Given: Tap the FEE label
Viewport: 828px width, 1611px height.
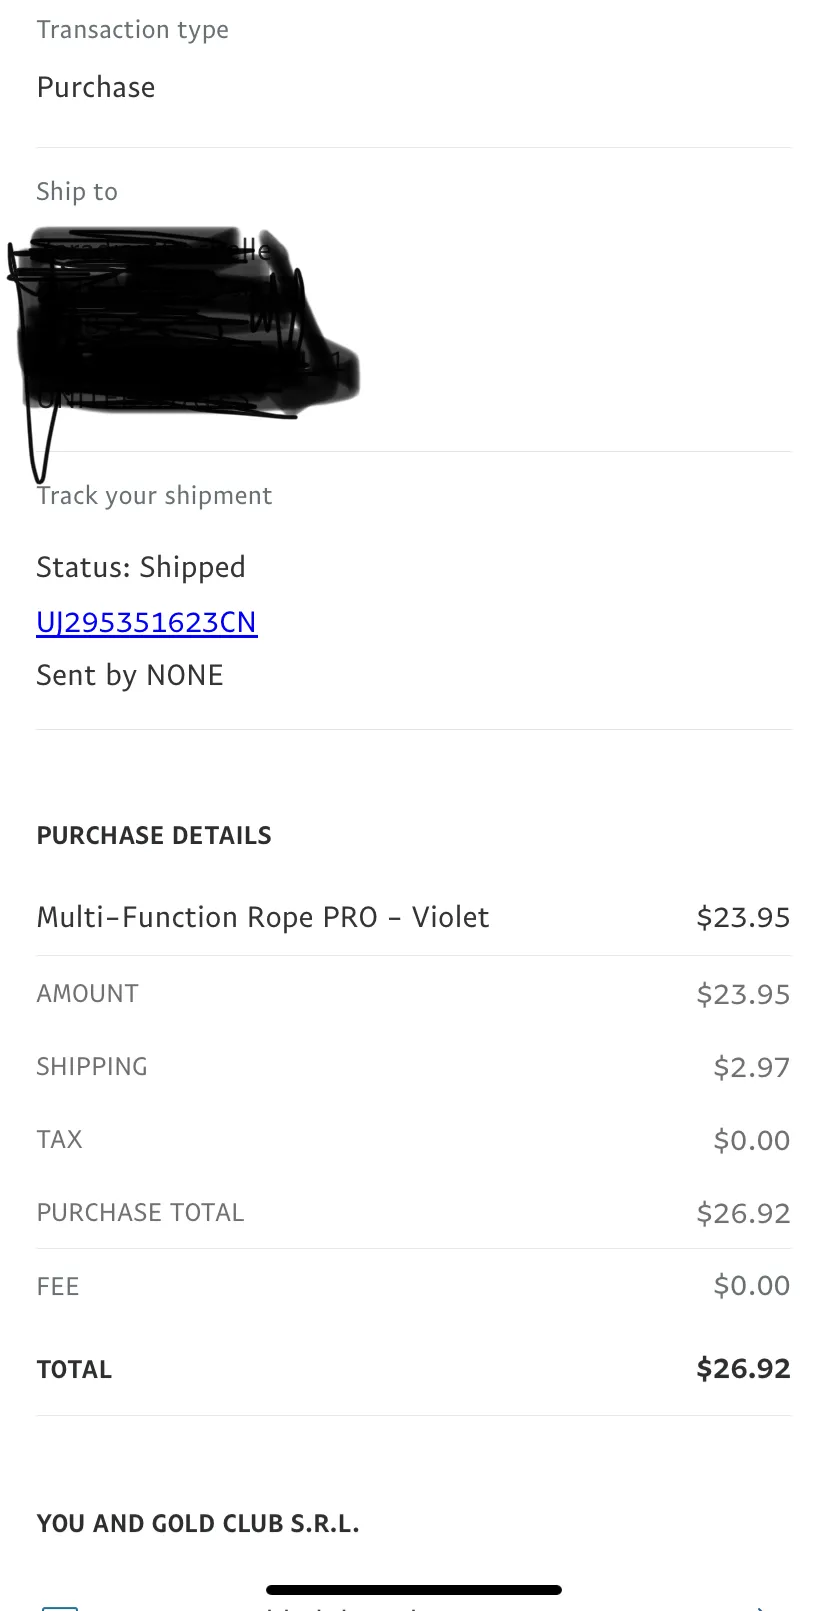Looking at the screenshot, I should coord(58,1286).
